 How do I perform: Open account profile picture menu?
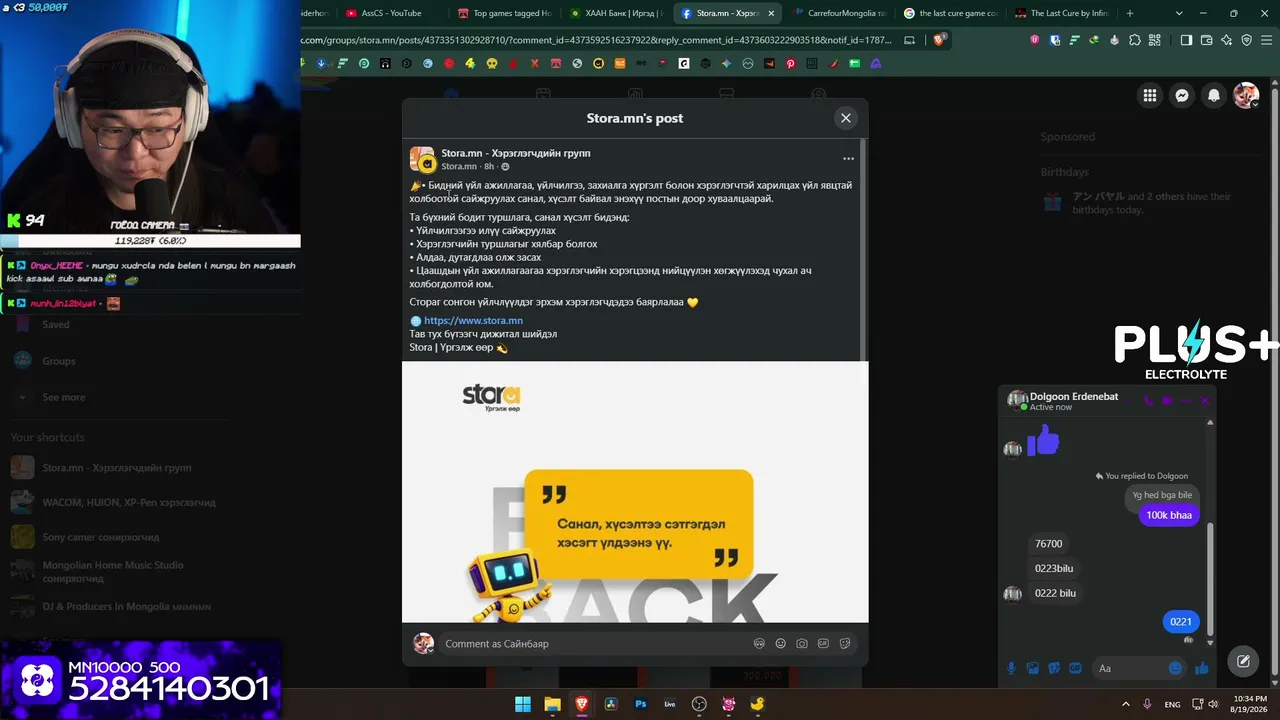[1246, 96]
